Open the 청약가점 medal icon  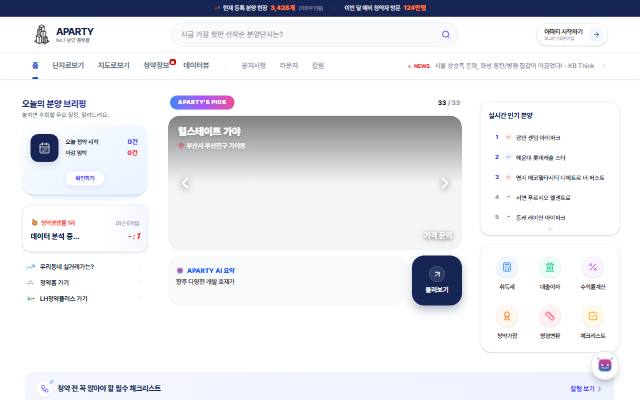[507, 316]
